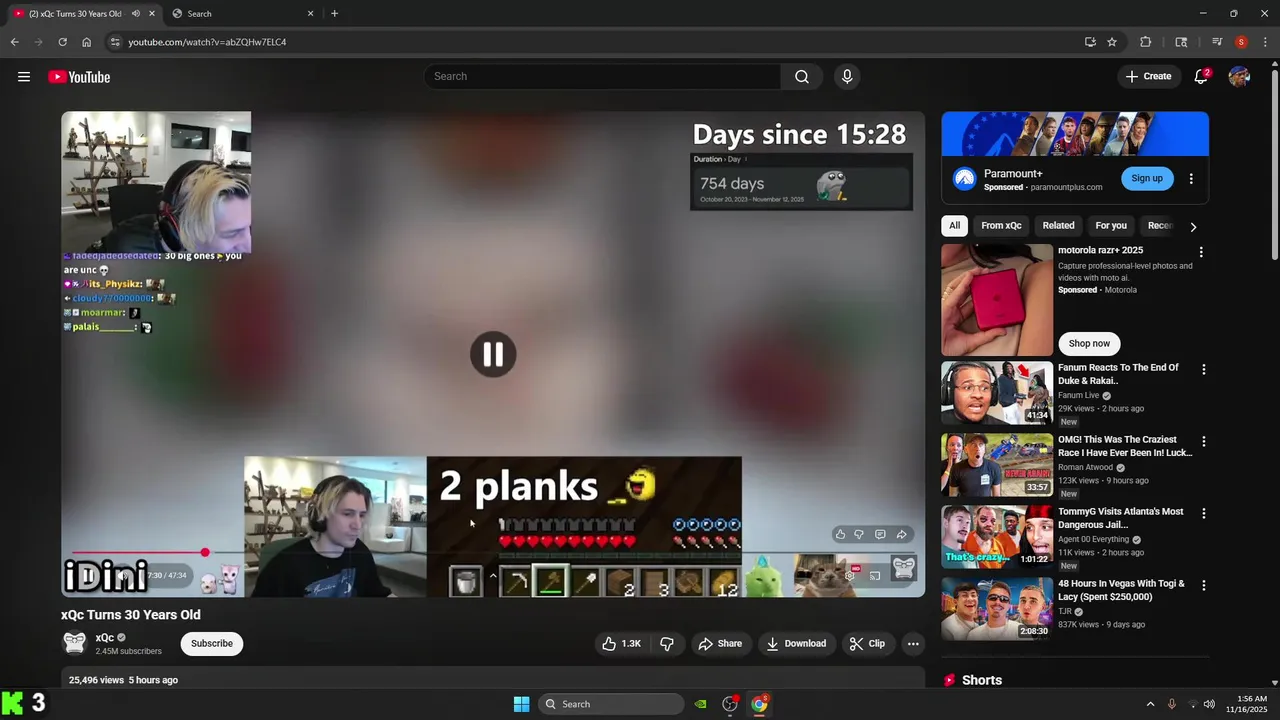The image size is (1280, 720).
Task: Open Fanum Reacts video thumbnail
Action: (997, 393)
